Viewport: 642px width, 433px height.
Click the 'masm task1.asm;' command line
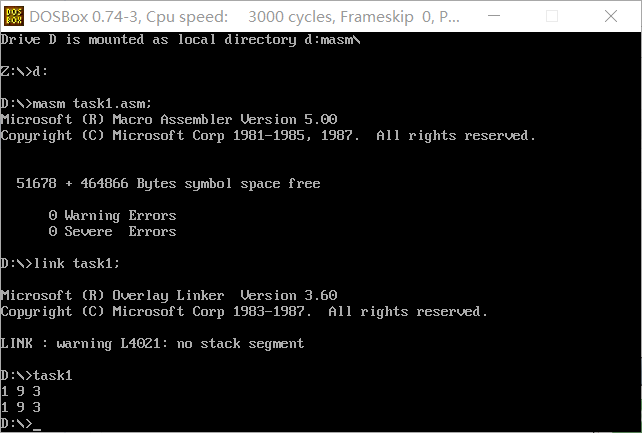pyautogui.click(x=76, y=104)
